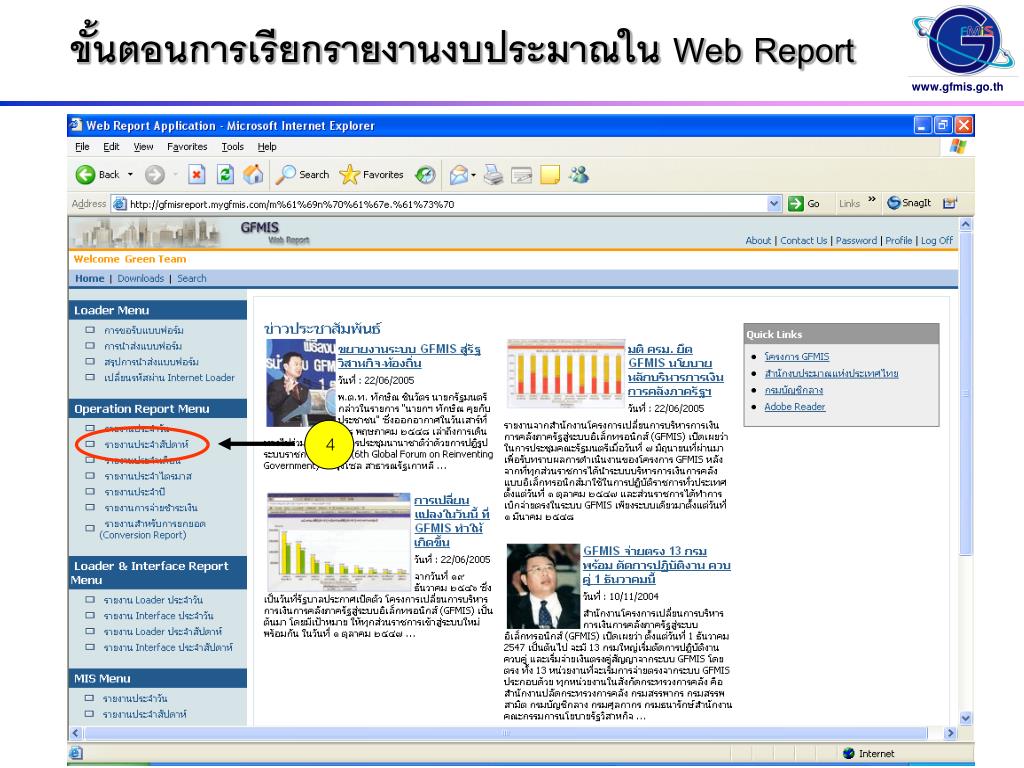Open รายงาน Loader ประจำวัน item

pyautogui.click(x=153, y=600)
